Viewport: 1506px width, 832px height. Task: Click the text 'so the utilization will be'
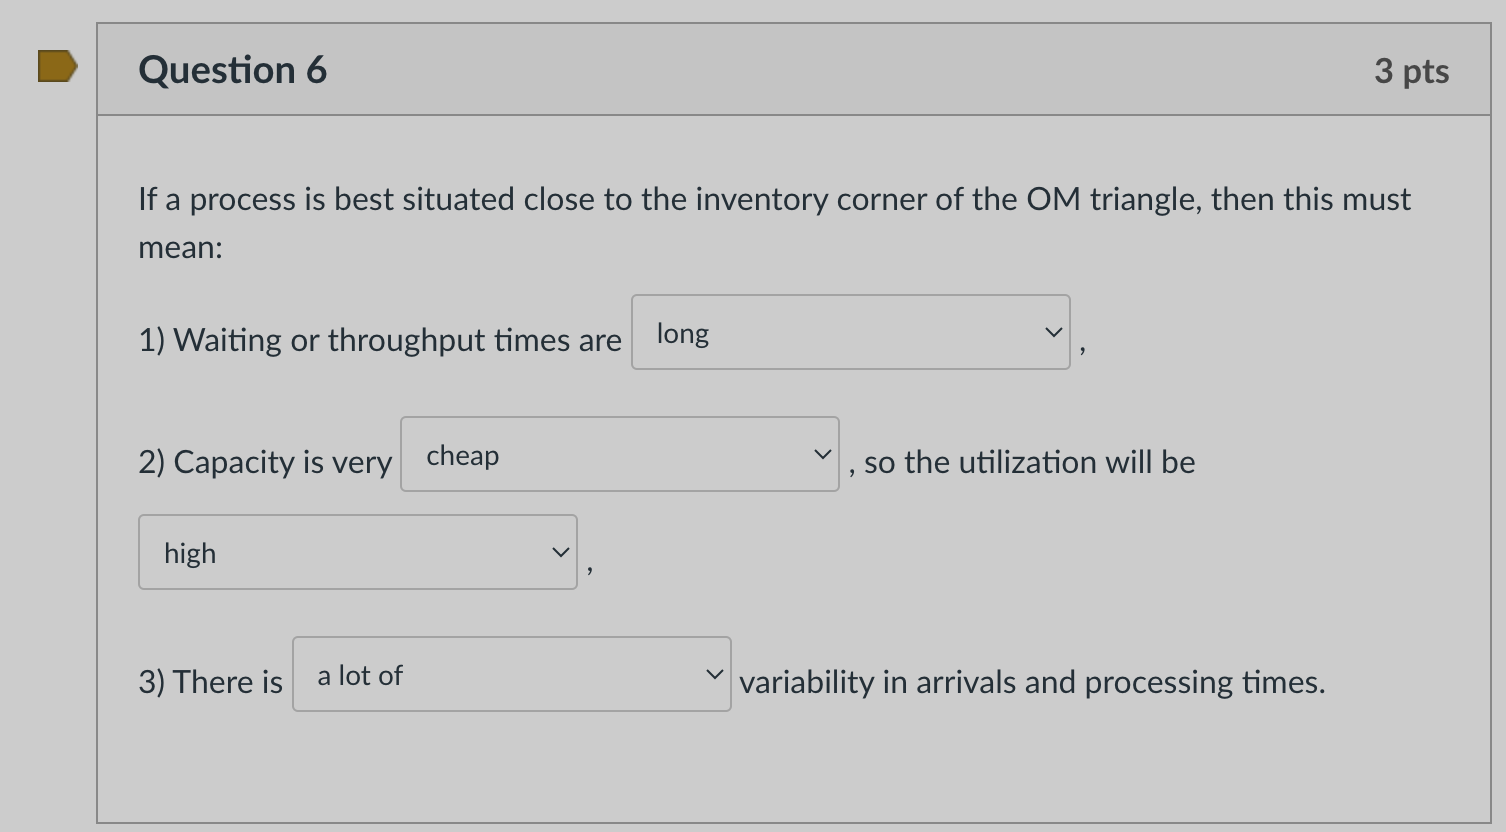(1022, 462)
